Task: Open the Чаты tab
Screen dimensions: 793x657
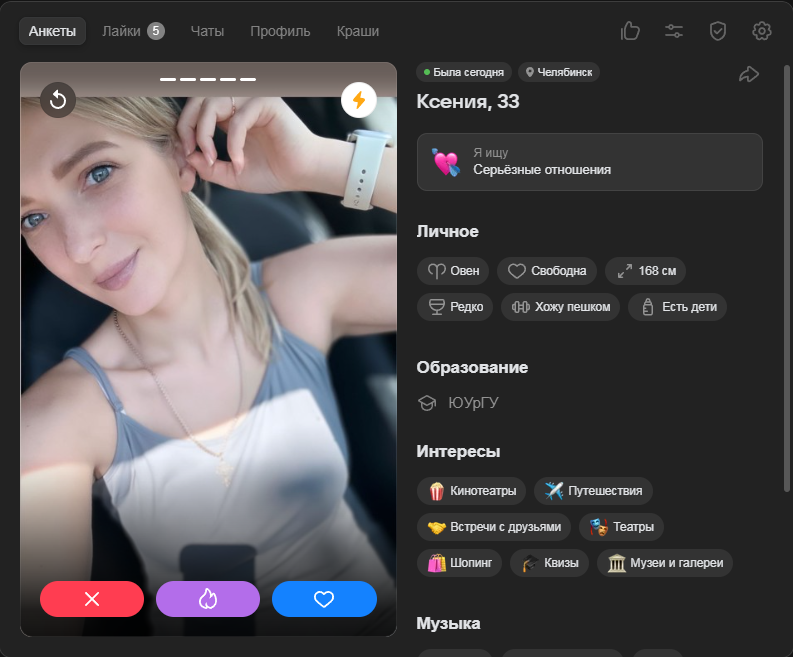Action: point(207,31)
